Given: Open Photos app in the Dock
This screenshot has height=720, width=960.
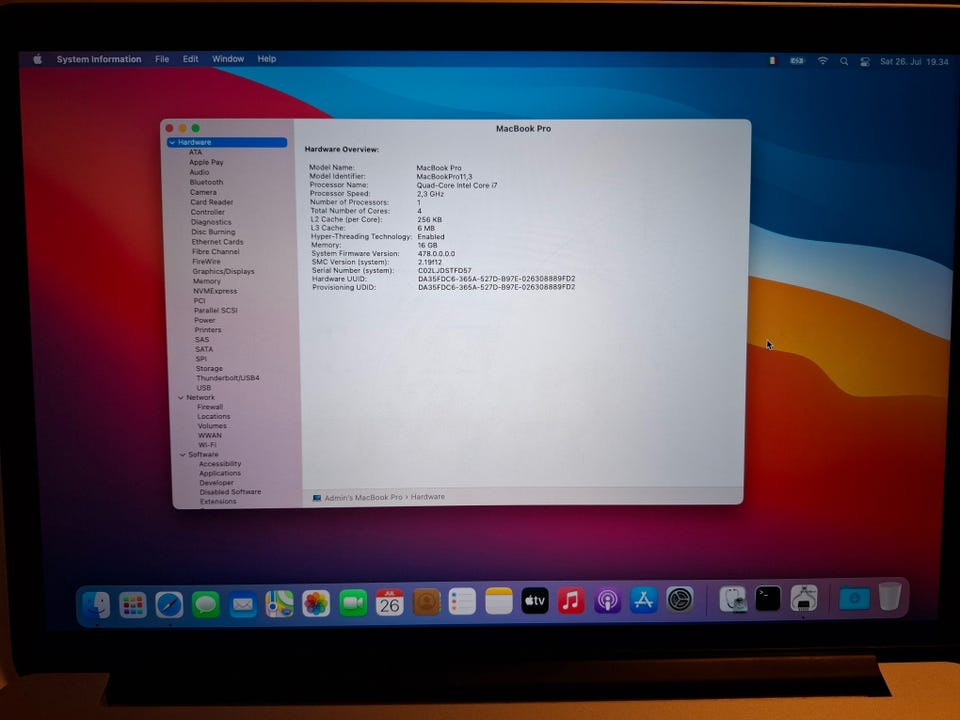Looking at the screenshot, I should coord(316,604).
